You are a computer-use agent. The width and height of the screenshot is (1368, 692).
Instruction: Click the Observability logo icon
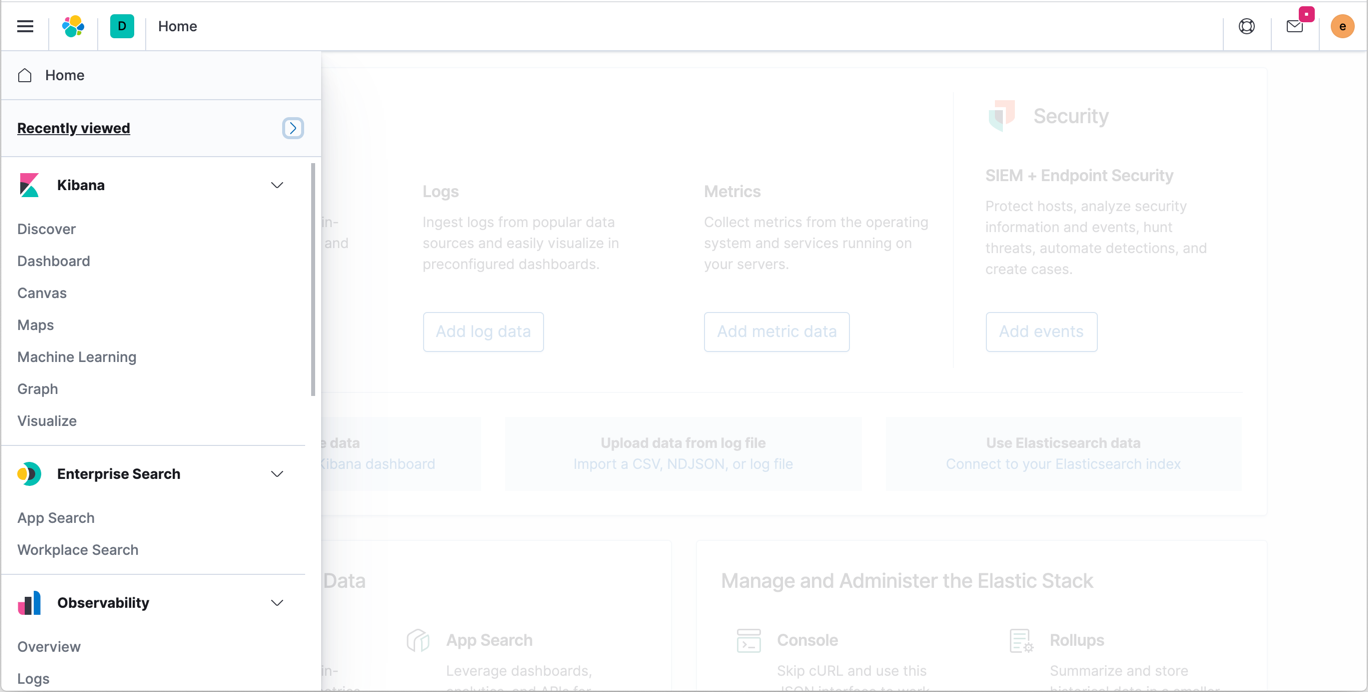[29, 603]
